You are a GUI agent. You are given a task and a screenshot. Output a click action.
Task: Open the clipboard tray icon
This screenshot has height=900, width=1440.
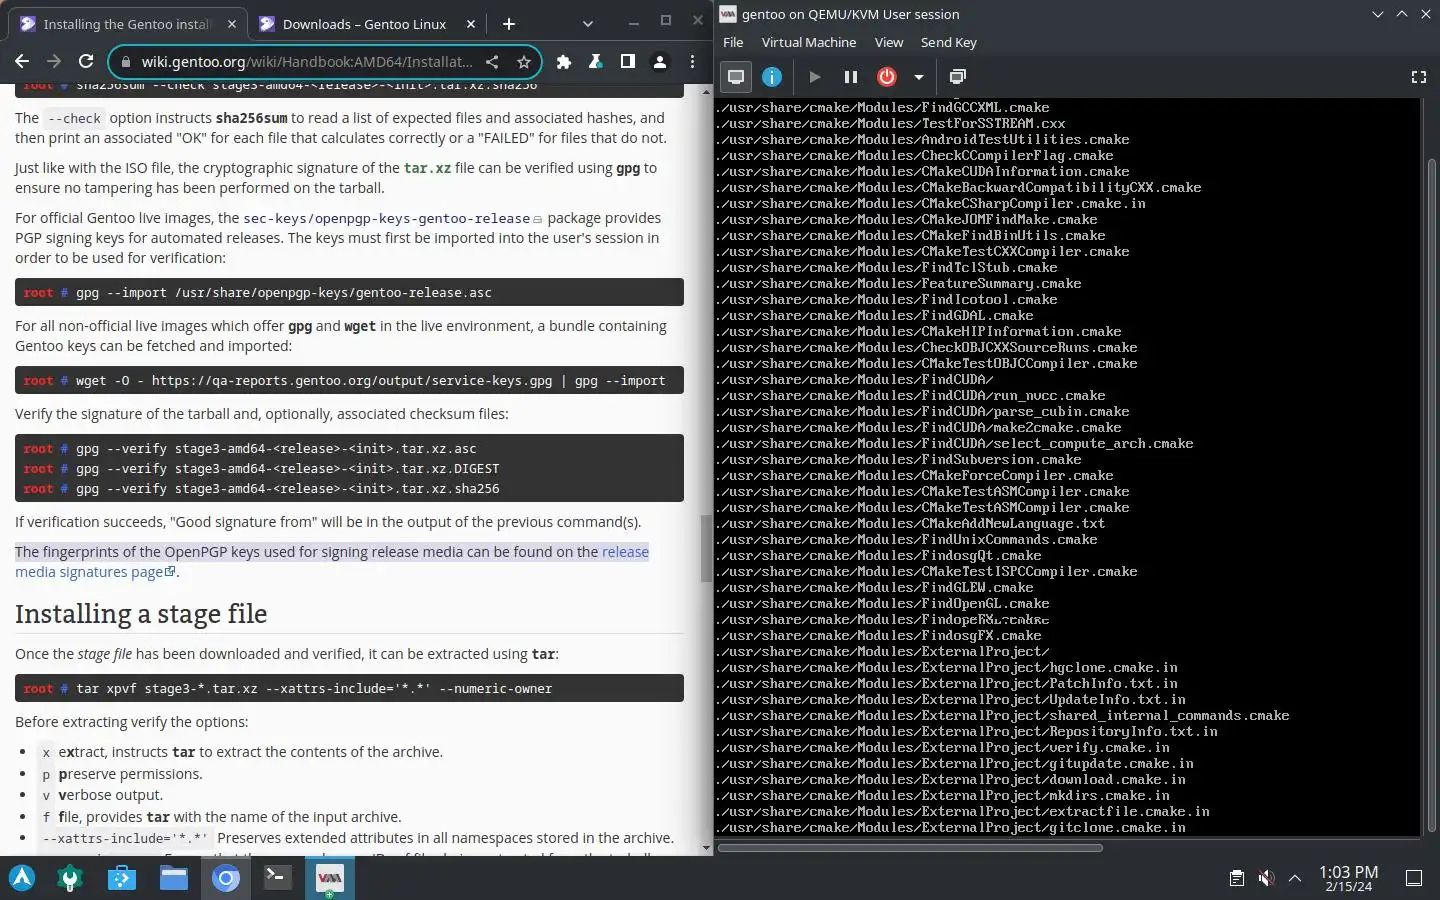(x=1237, y=878)
